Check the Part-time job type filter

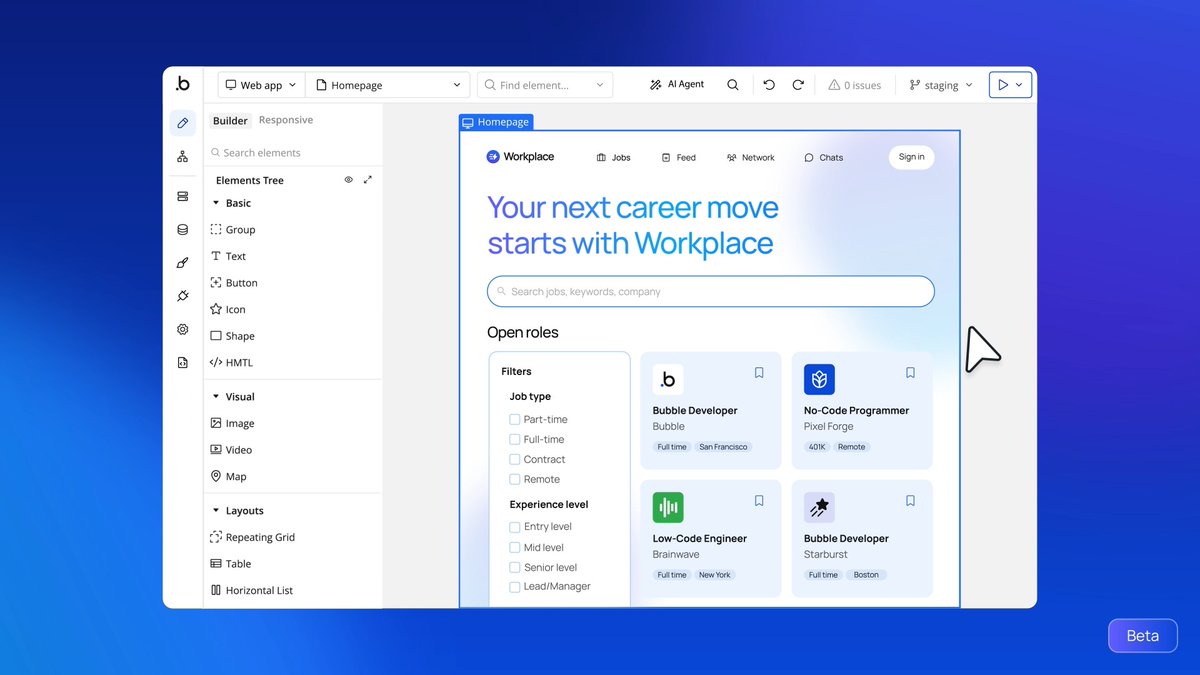coord(515,420)
